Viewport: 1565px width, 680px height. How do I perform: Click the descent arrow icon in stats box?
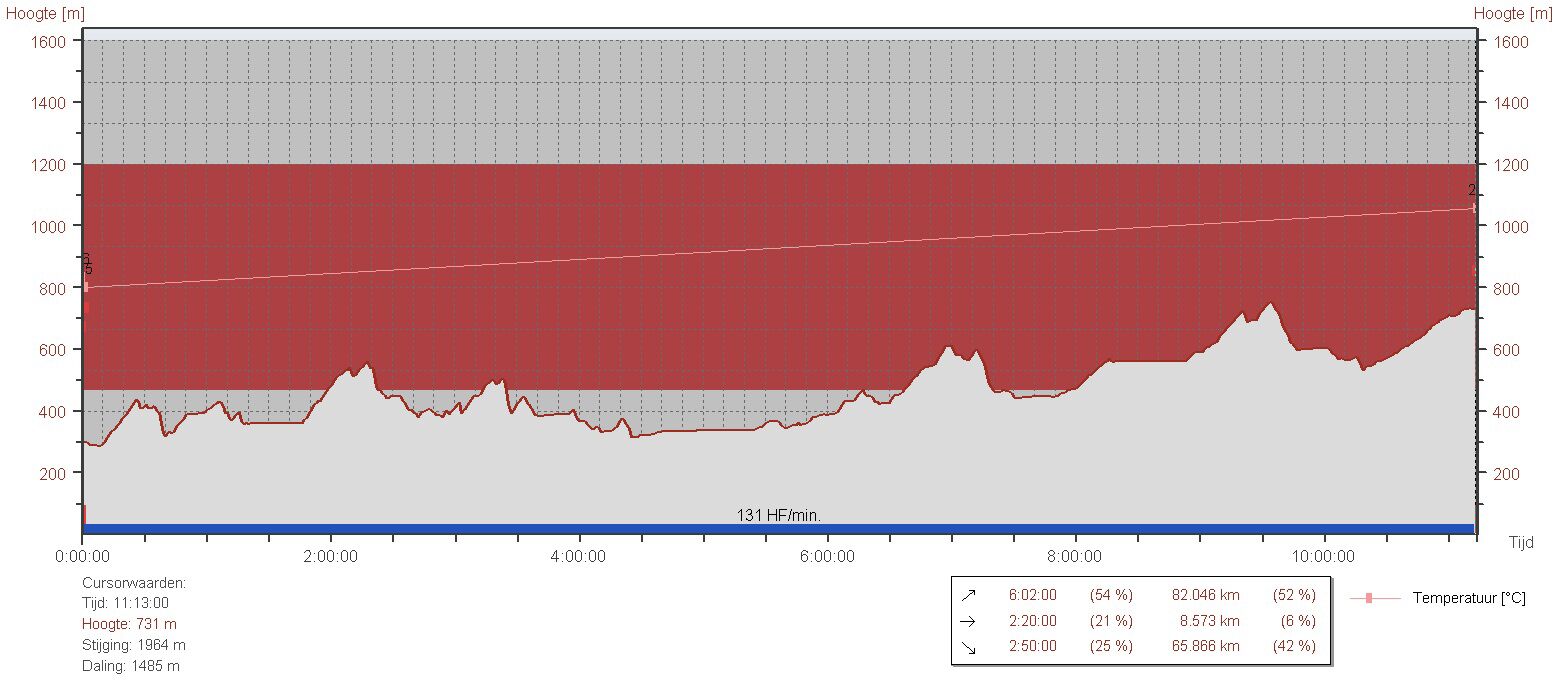[x=967, y=647]
